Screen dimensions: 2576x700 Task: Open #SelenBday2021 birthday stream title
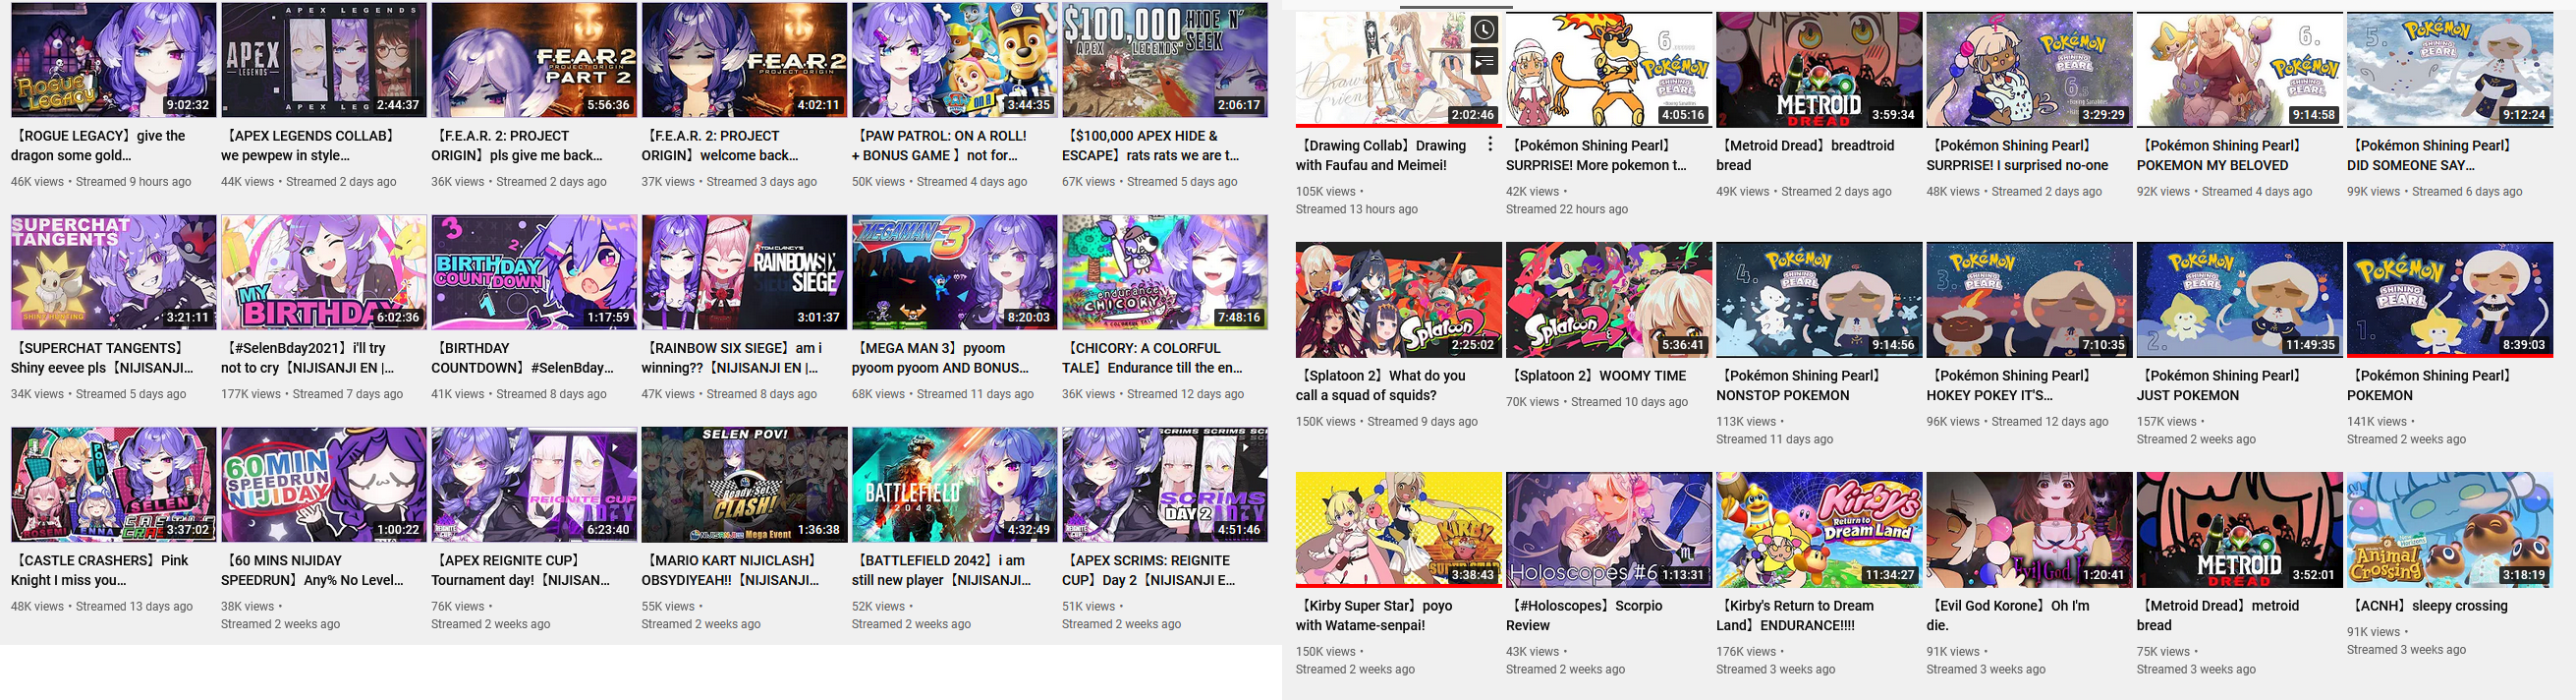click(309, 358)
